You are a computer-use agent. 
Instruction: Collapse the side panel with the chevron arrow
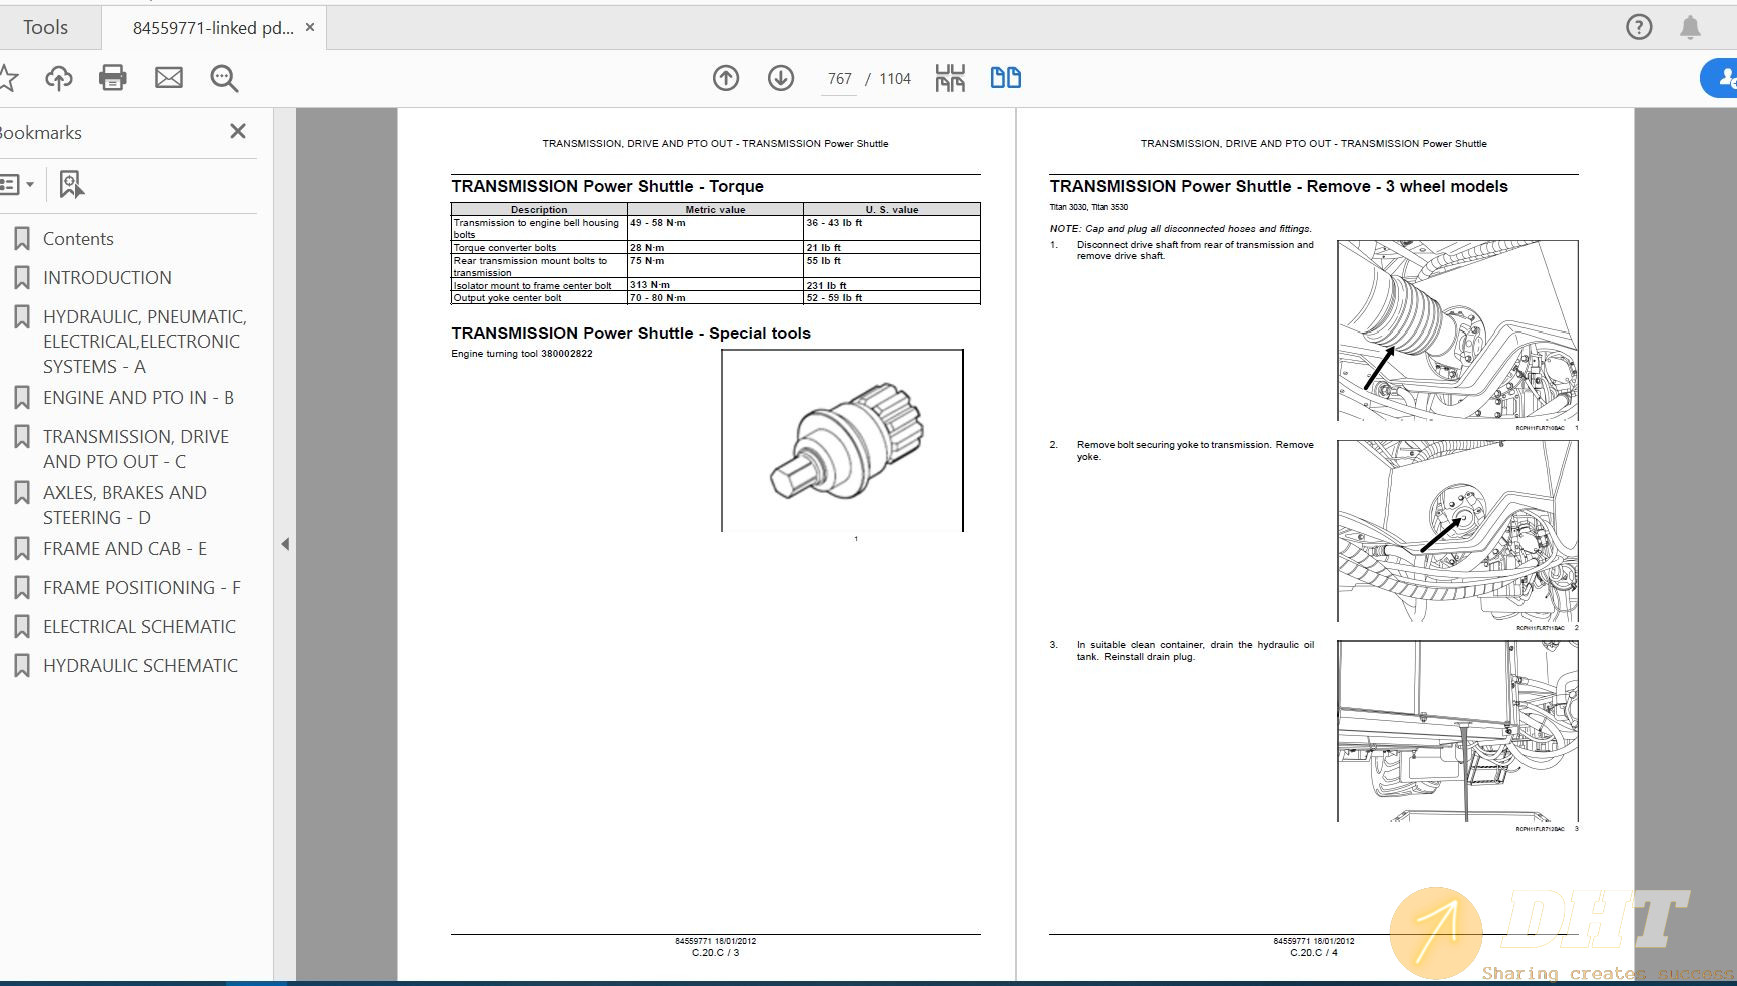tap(286, 544)
